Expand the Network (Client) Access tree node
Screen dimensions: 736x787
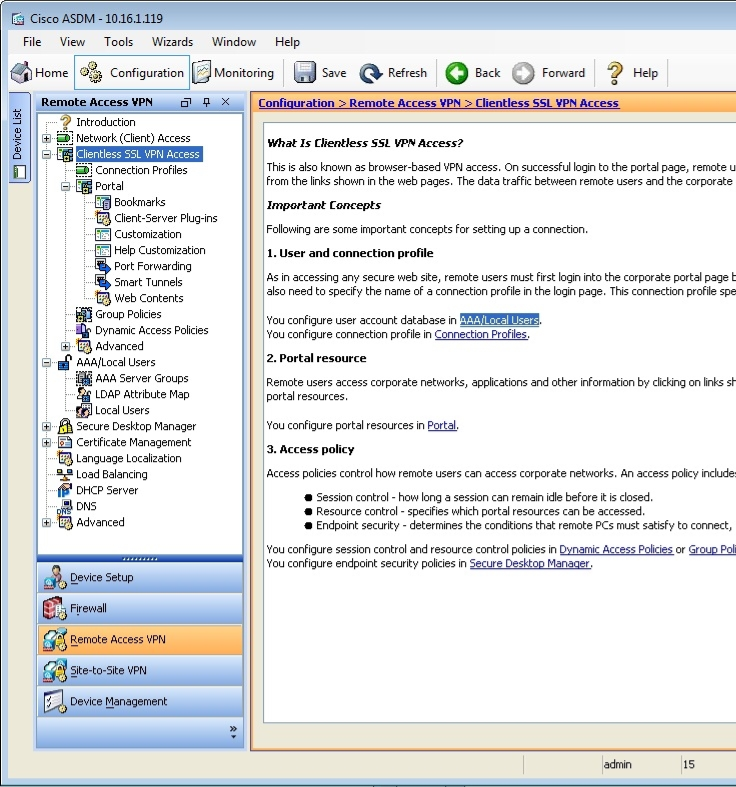tap(47, 138)
